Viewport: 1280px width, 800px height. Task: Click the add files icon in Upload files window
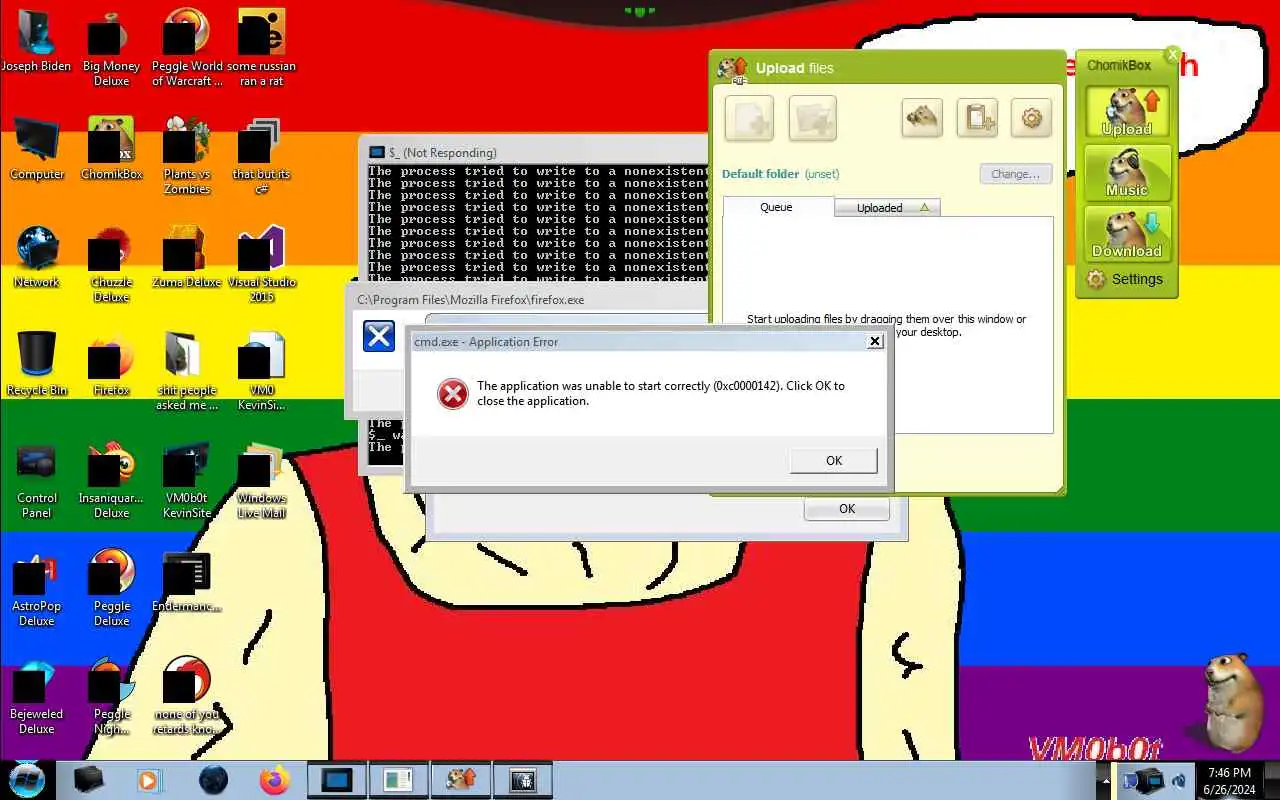(749, 119)
